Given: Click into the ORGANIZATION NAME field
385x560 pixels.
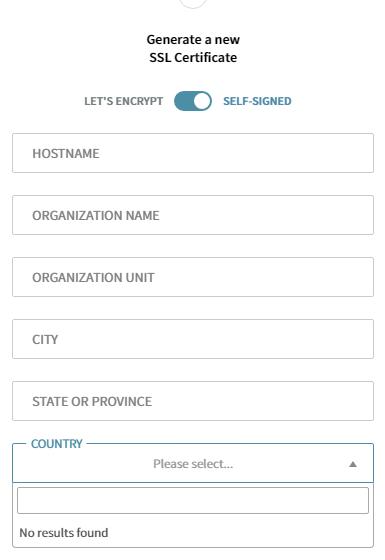Looking at the screenshot, I should 193,215.
